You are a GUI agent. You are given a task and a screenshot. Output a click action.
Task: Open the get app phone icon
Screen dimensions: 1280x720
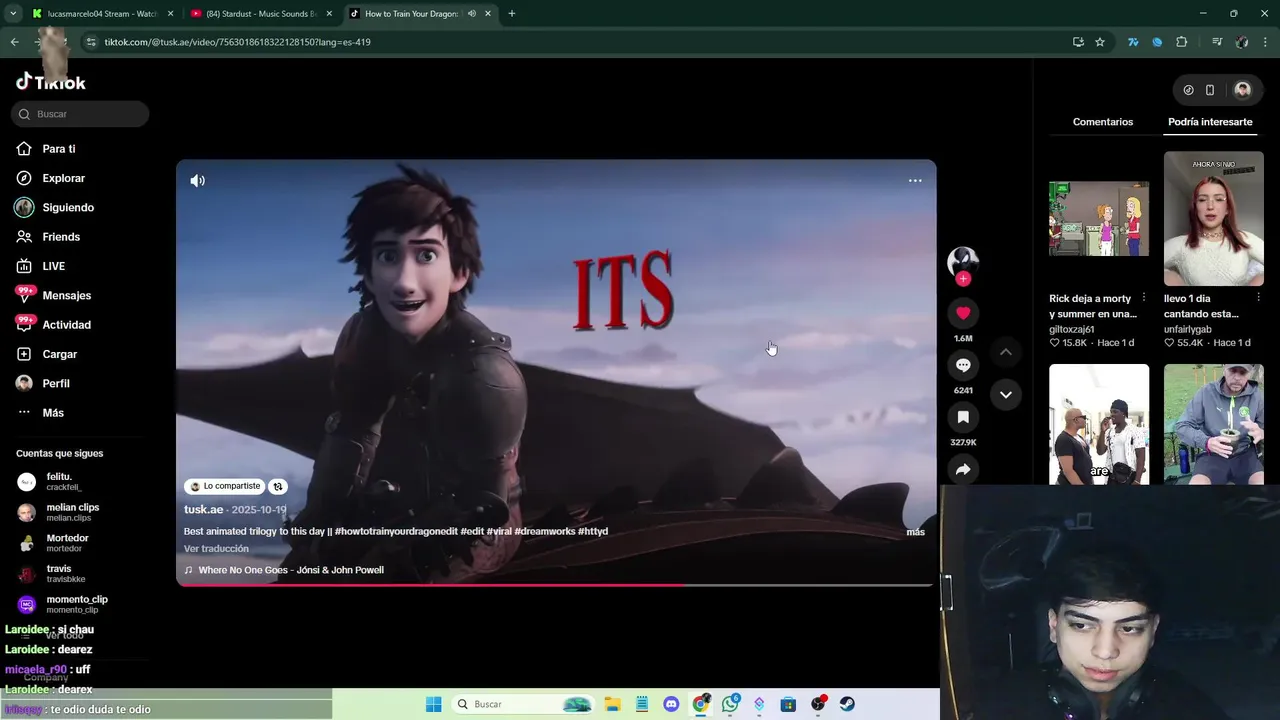pyautogui.click(x=1210, y=90)
